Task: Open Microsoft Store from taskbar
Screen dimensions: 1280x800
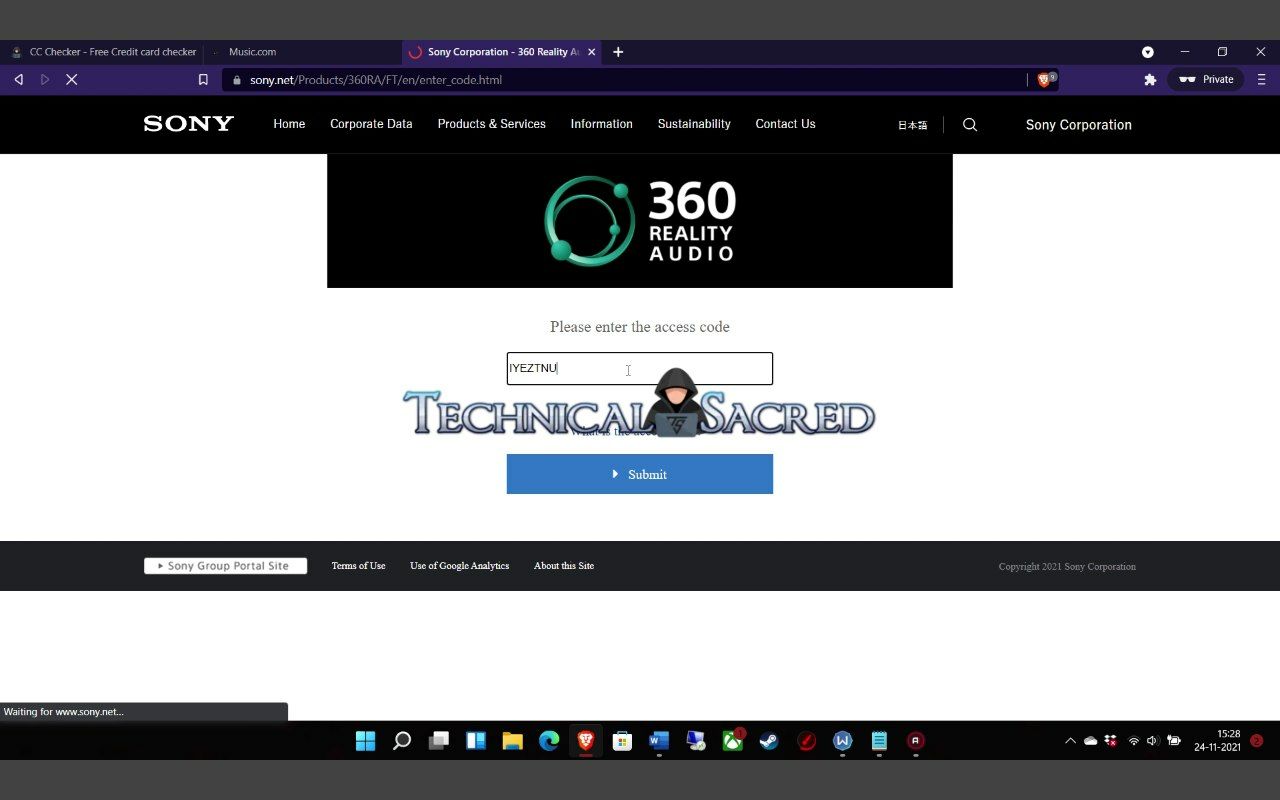Action: (x=622, y=741)
